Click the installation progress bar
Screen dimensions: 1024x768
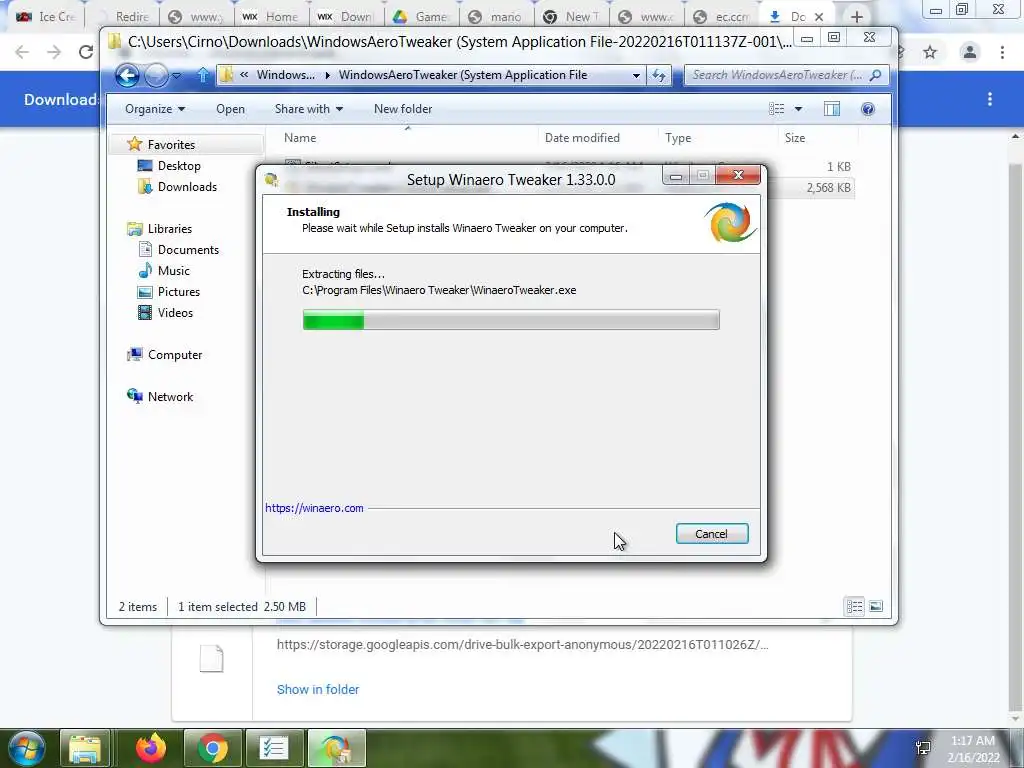coord(511,320)
